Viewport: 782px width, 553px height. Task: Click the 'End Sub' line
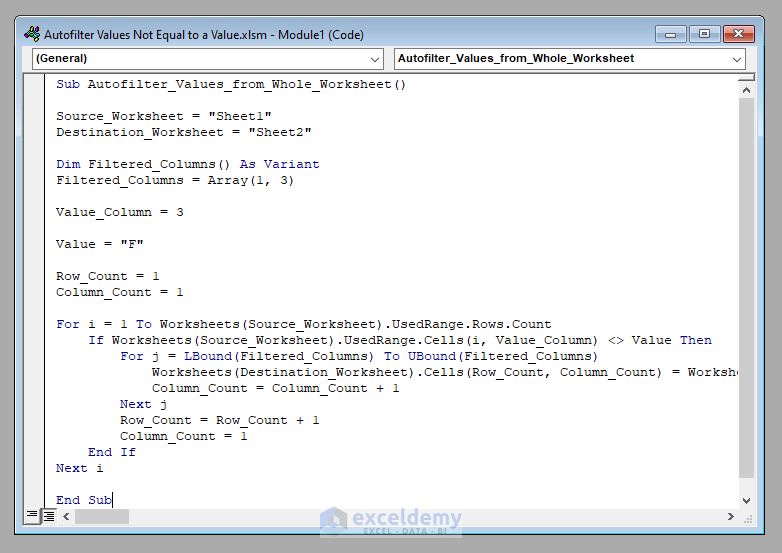click(x=84, y=500)
